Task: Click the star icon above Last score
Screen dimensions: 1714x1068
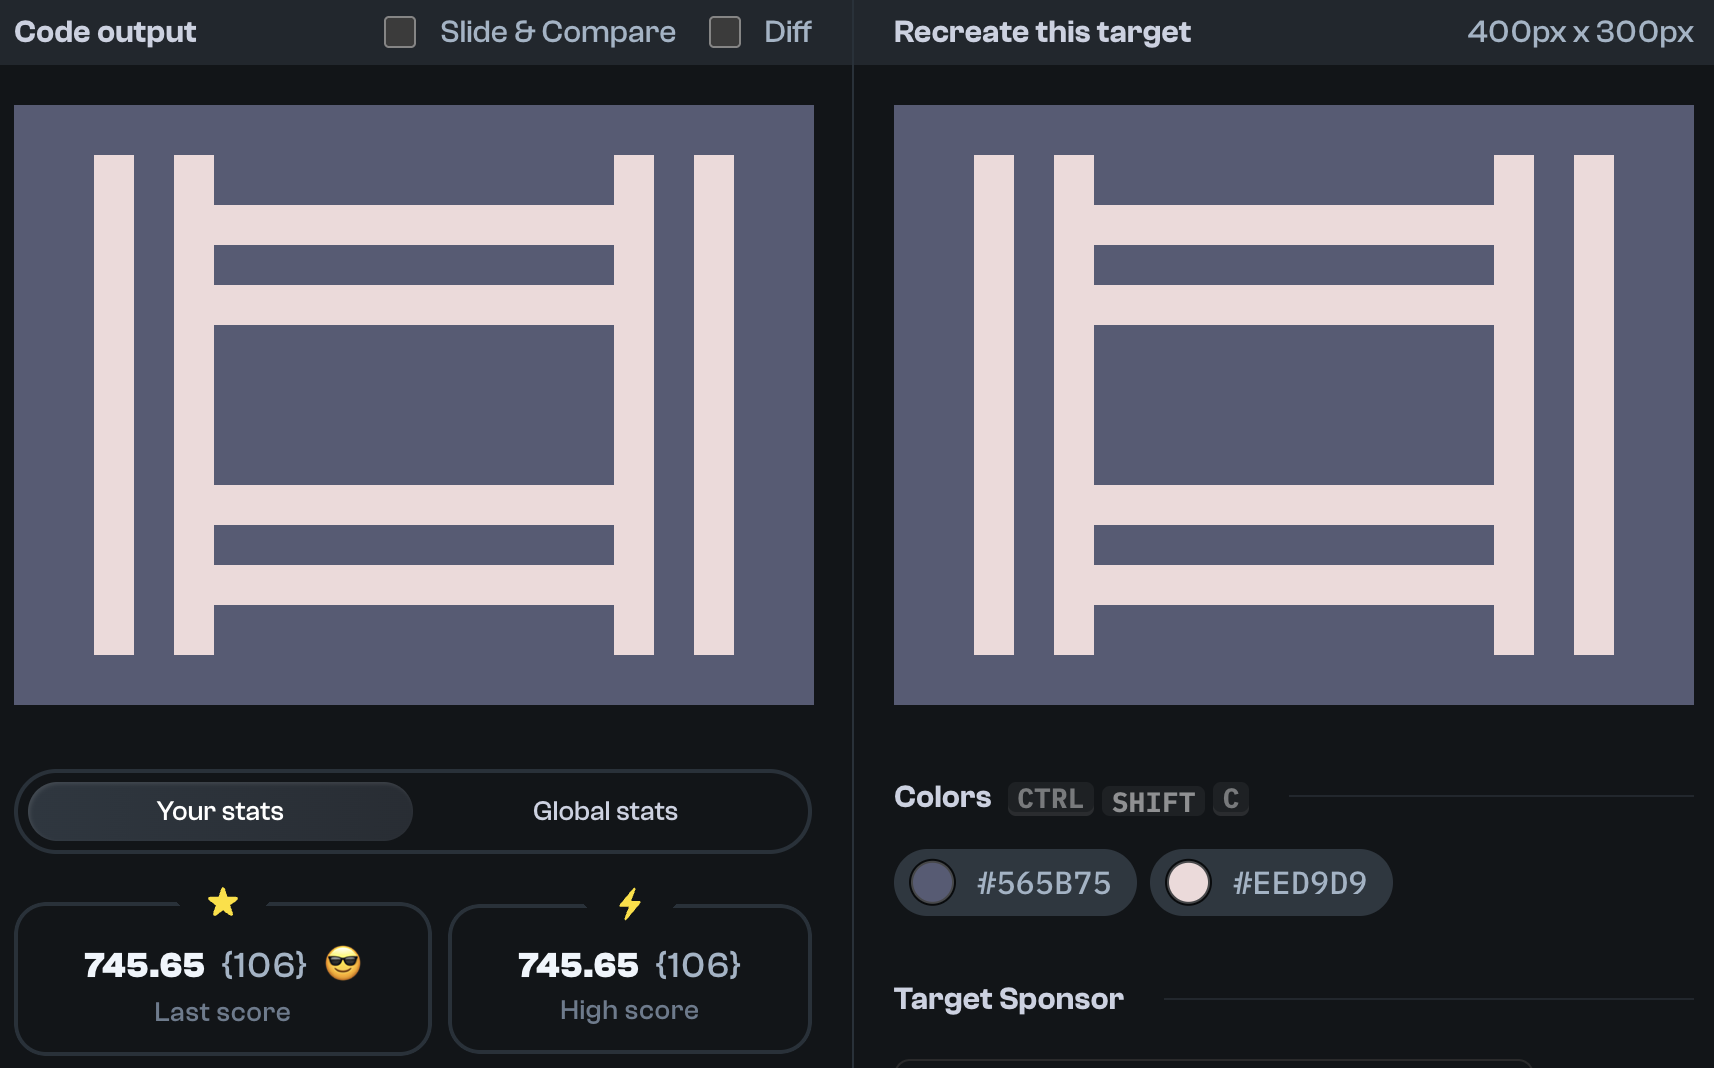Action: [x=223, y=902]
